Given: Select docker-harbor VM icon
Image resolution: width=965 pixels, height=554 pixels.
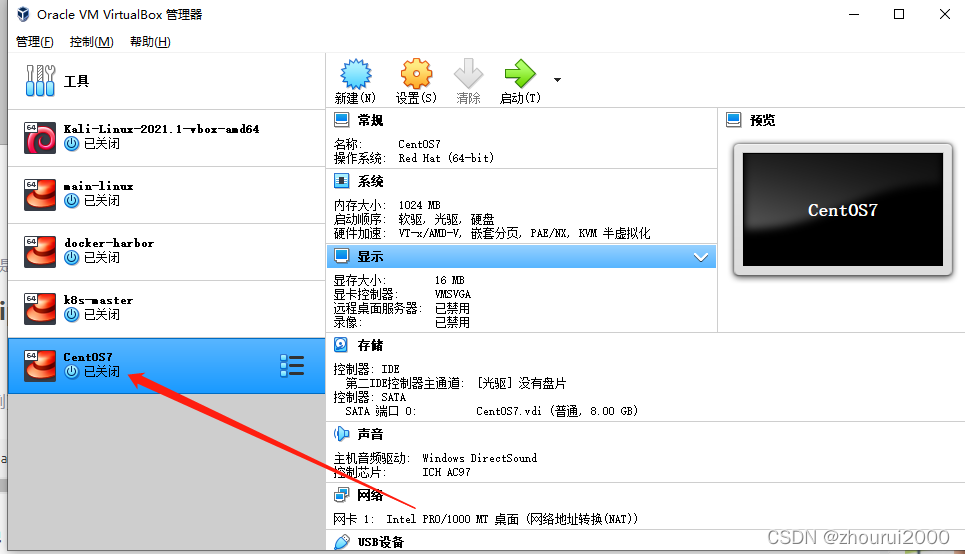Looking at the screenshot, I should coord(40,252).
